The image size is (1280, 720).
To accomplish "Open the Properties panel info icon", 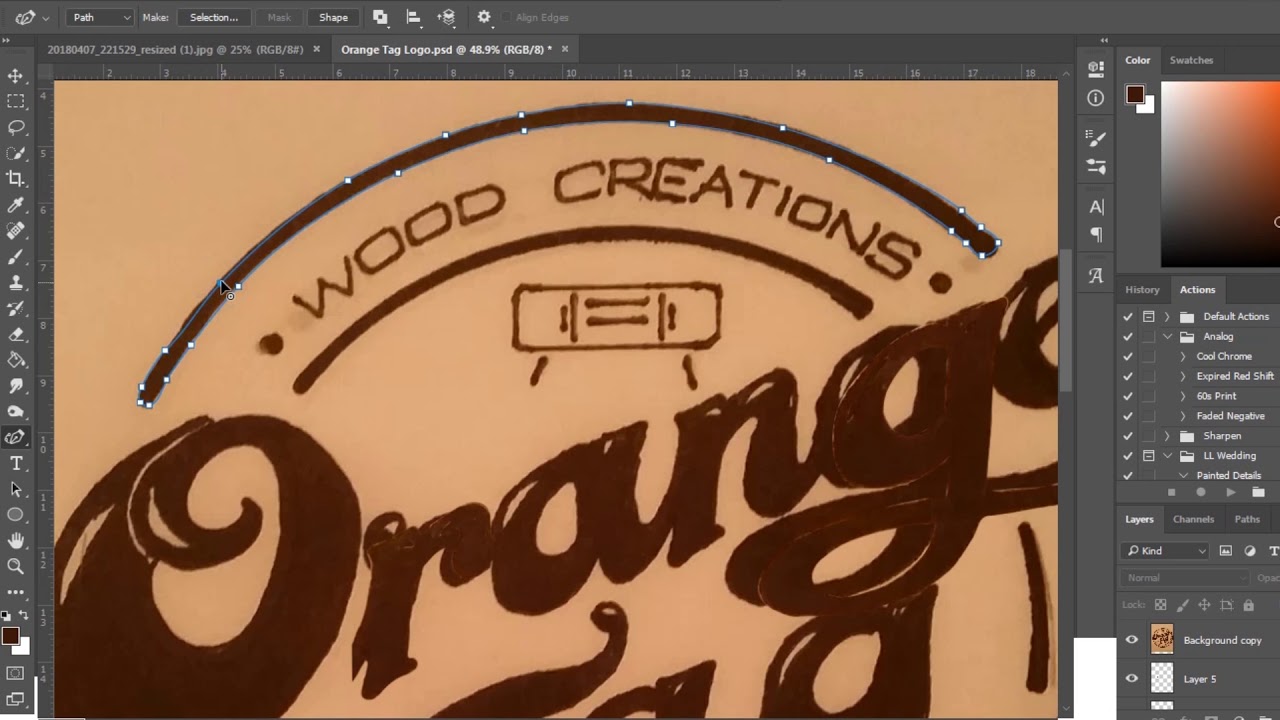I will 1096,98.
